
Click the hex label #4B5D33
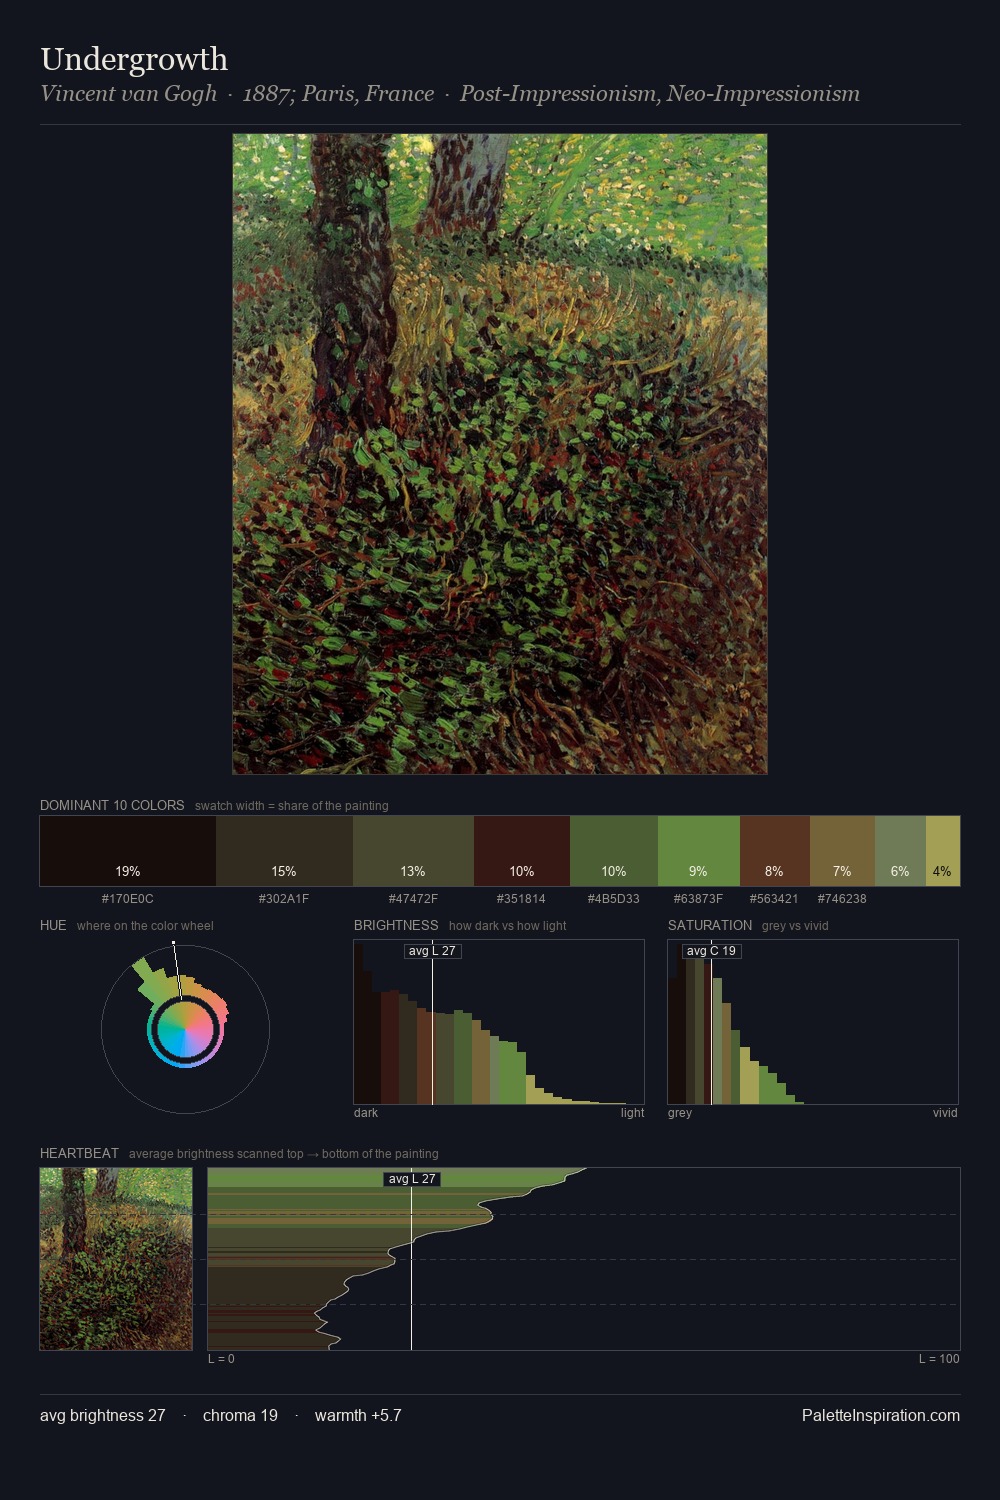coord(614,899)
